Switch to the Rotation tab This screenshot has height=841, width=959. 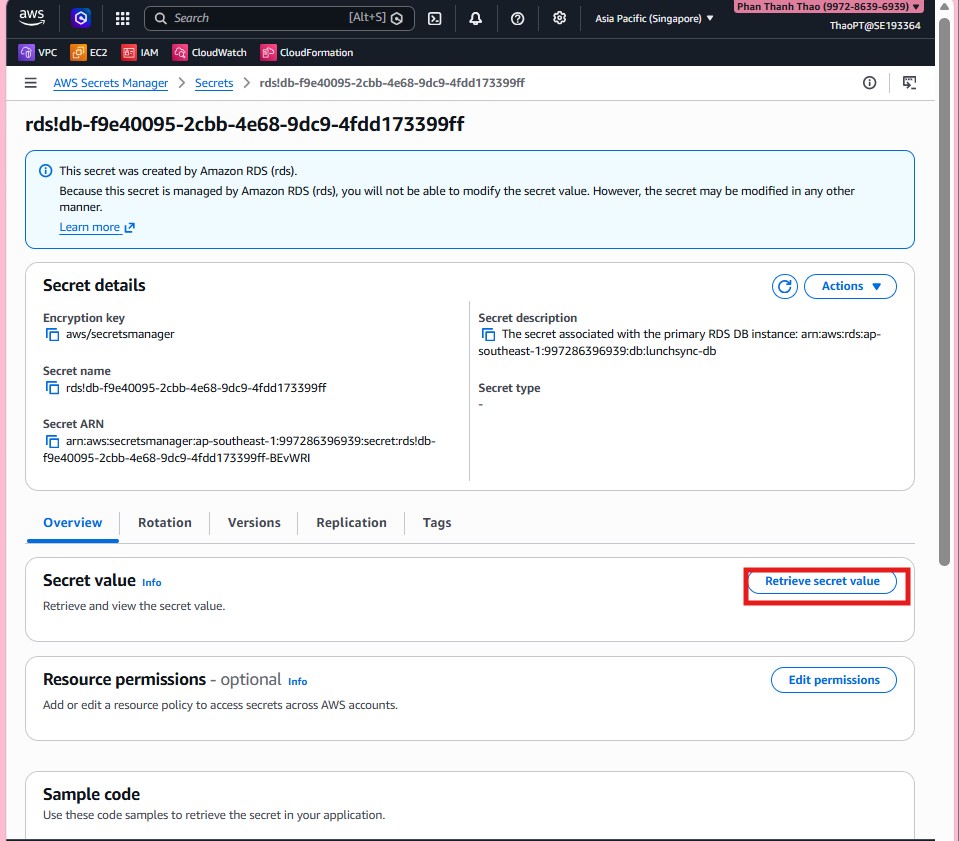tap(164, 522)
